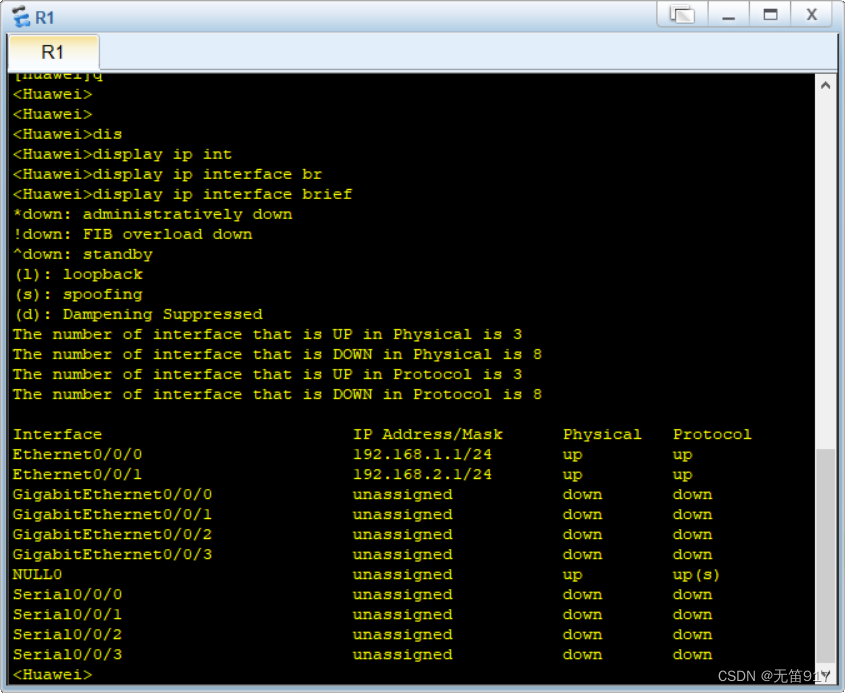Click GigabitEthernet0/0/3 interface name
The width and height of the screenshot is (845, 693).
112,555
